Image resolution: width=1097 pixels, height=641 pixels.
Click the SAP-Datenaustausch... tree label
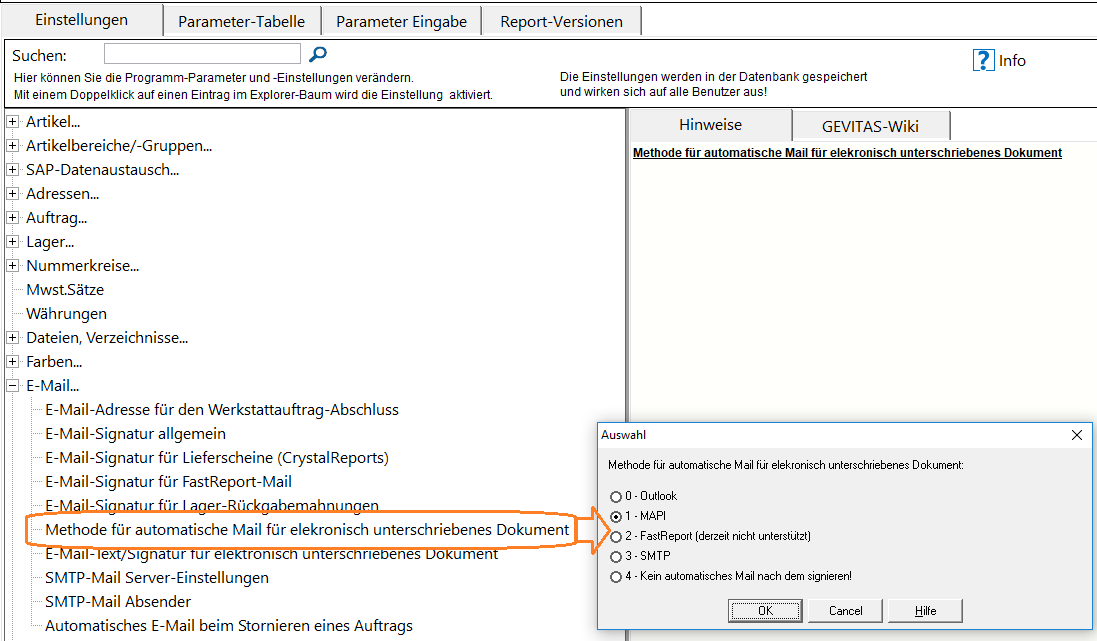(x=102, y=169)
